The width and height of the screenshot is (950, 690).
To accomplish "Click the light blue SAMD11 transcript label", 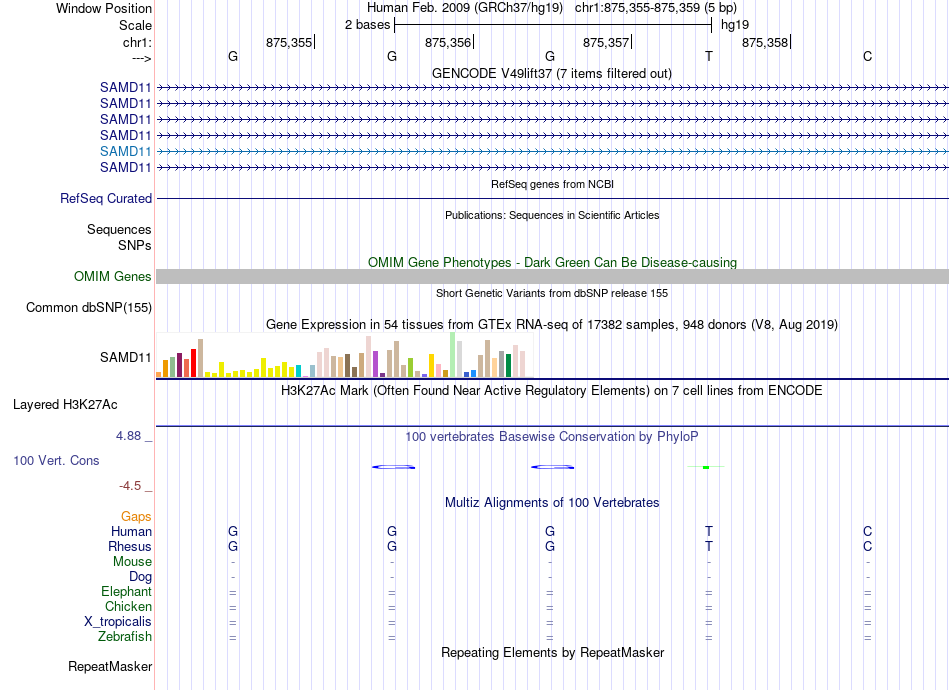I will tap(125, 151).
